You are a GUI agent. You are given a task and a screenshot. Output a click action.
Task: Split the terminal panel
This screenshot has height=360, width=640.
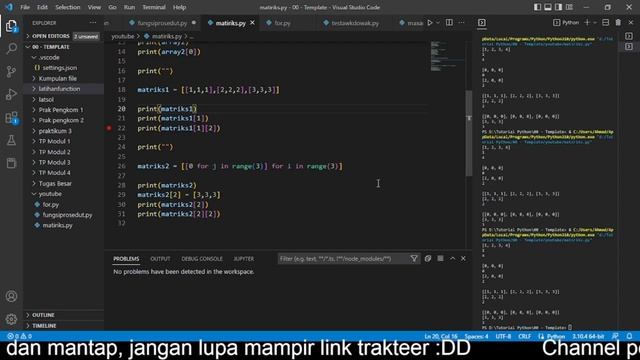(606, 23)
